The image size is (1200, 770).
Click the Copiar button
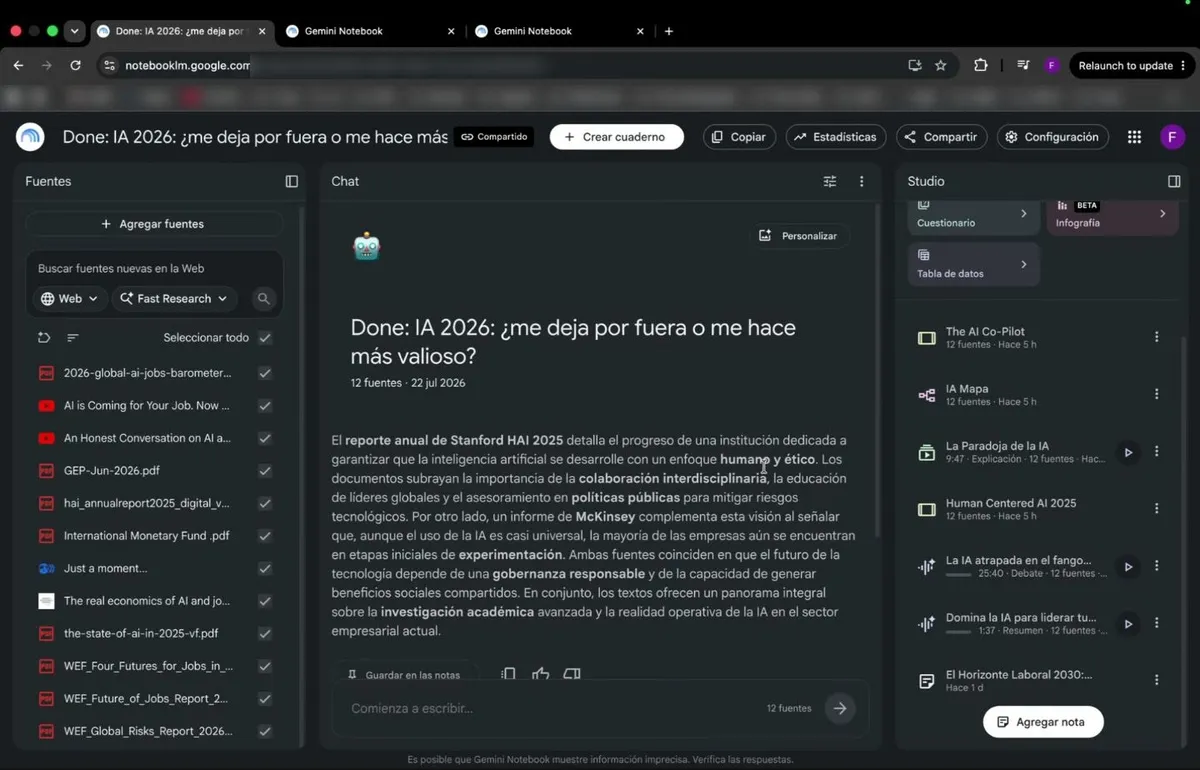pos(739,137)
